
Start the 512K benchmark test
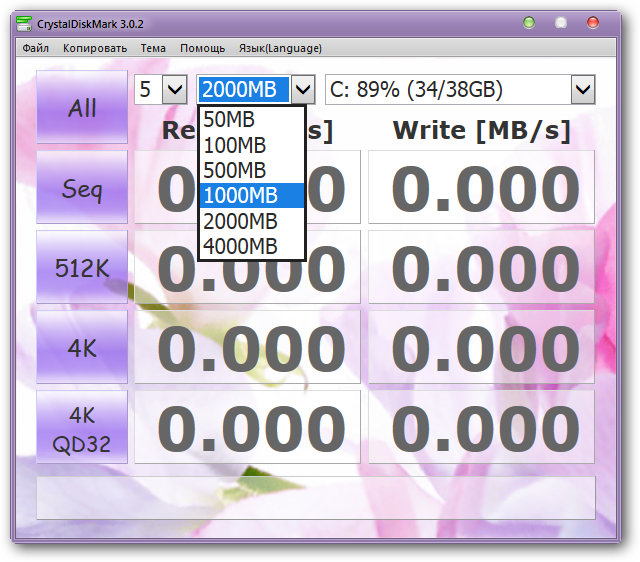(x=82, y=267)
